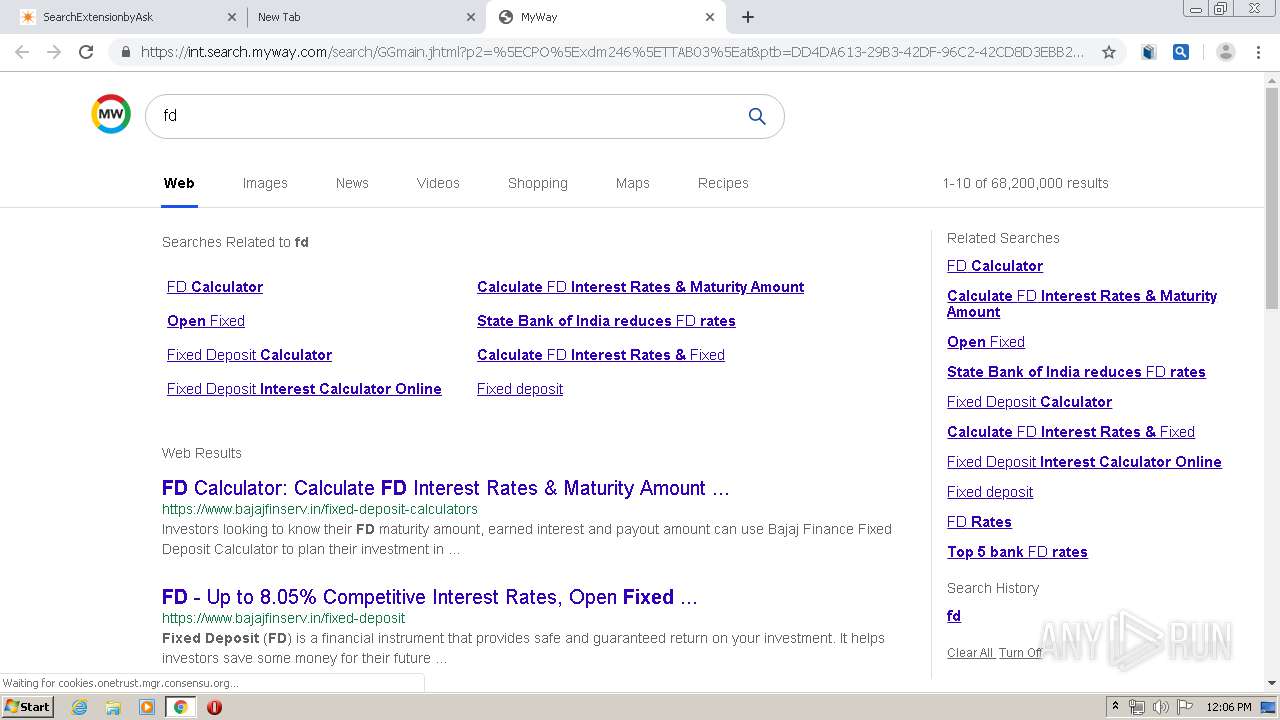The width and height of the screenshot is (1280, 720).
Task: Open Fixed deposit link under Searches Related
Action: [520, 389]
